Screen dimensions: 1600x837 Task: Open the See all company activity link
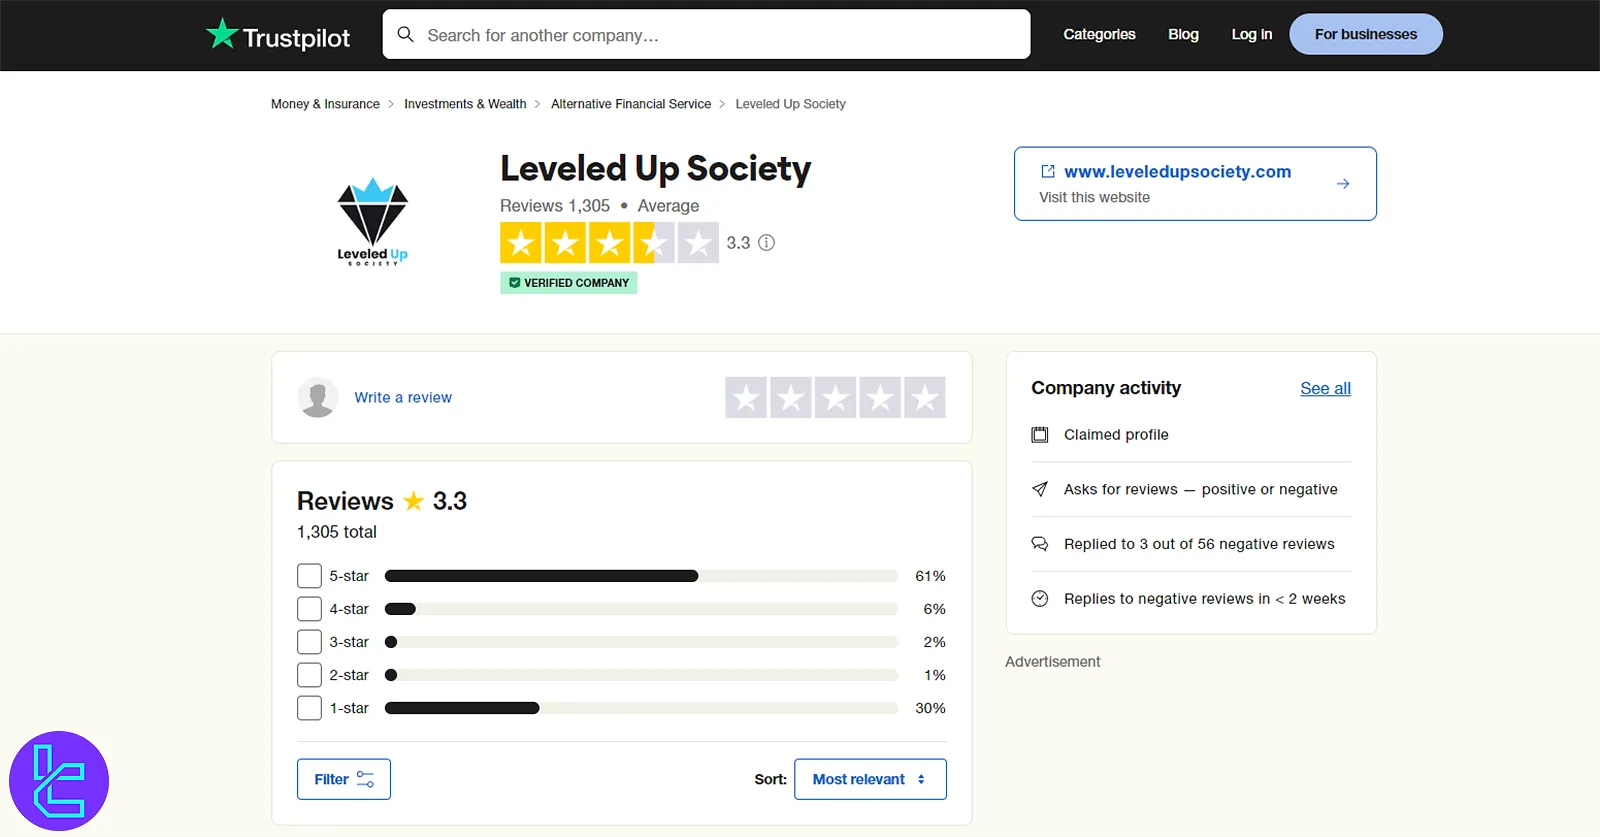pos(1324,388)
